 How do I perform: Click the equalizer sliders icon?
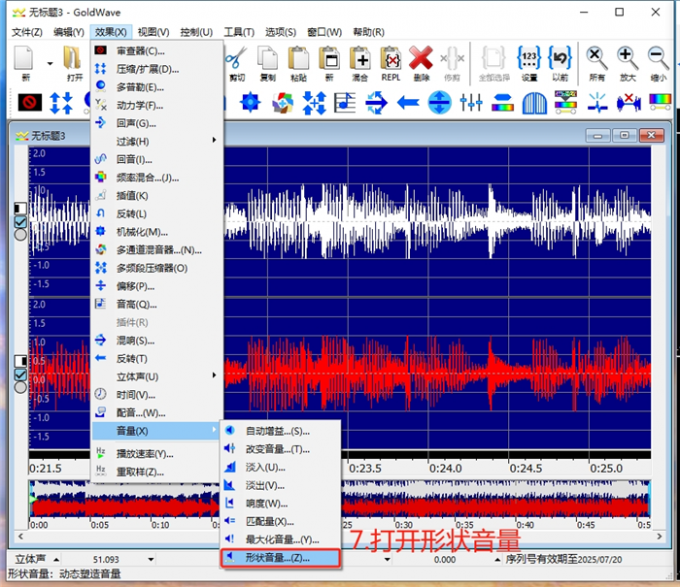click(x=471, y=103)
